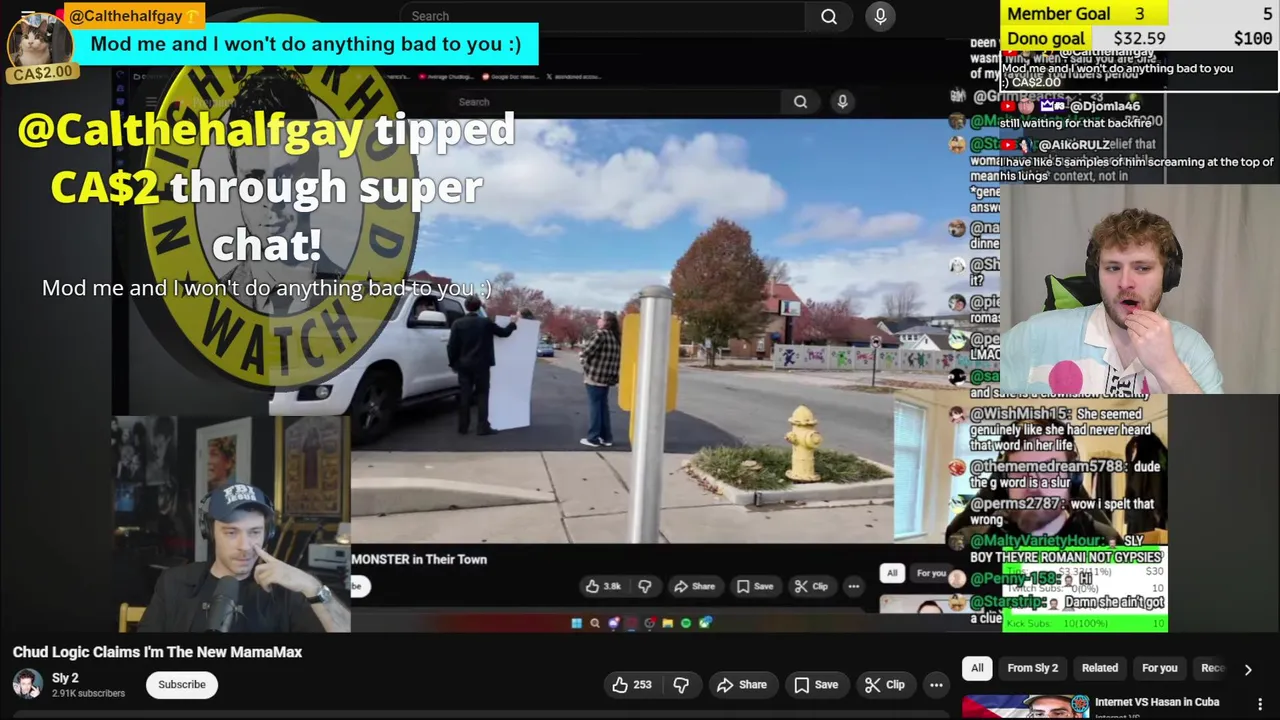This screenshot has width=1280, height=720.
Task: Open the three-dot menu beside the embedded video's Clip
Action: click(853, 586)
